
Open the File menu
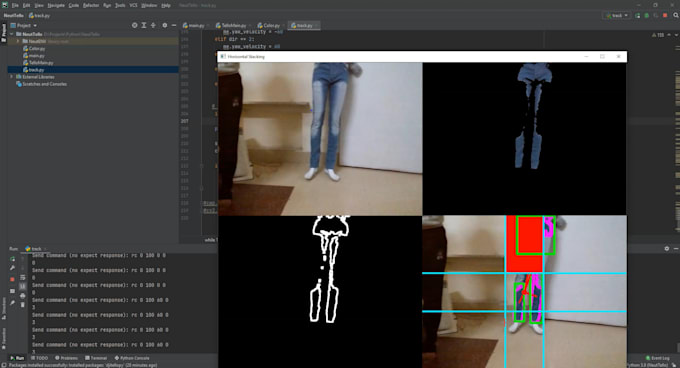coord(15,5)
